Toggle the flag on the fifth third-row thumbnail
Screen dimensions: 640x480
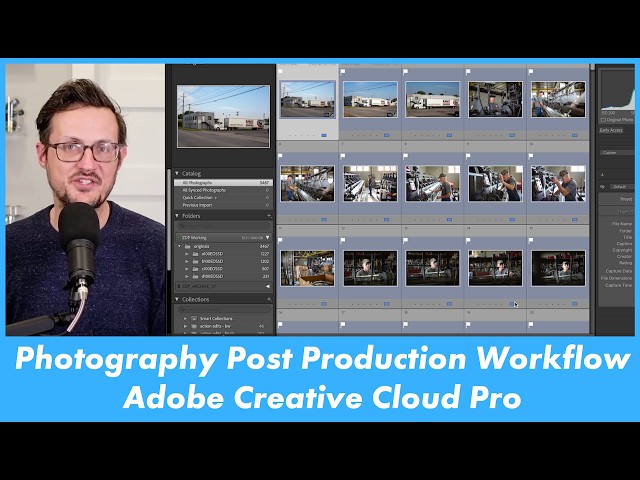click(531, 240)
